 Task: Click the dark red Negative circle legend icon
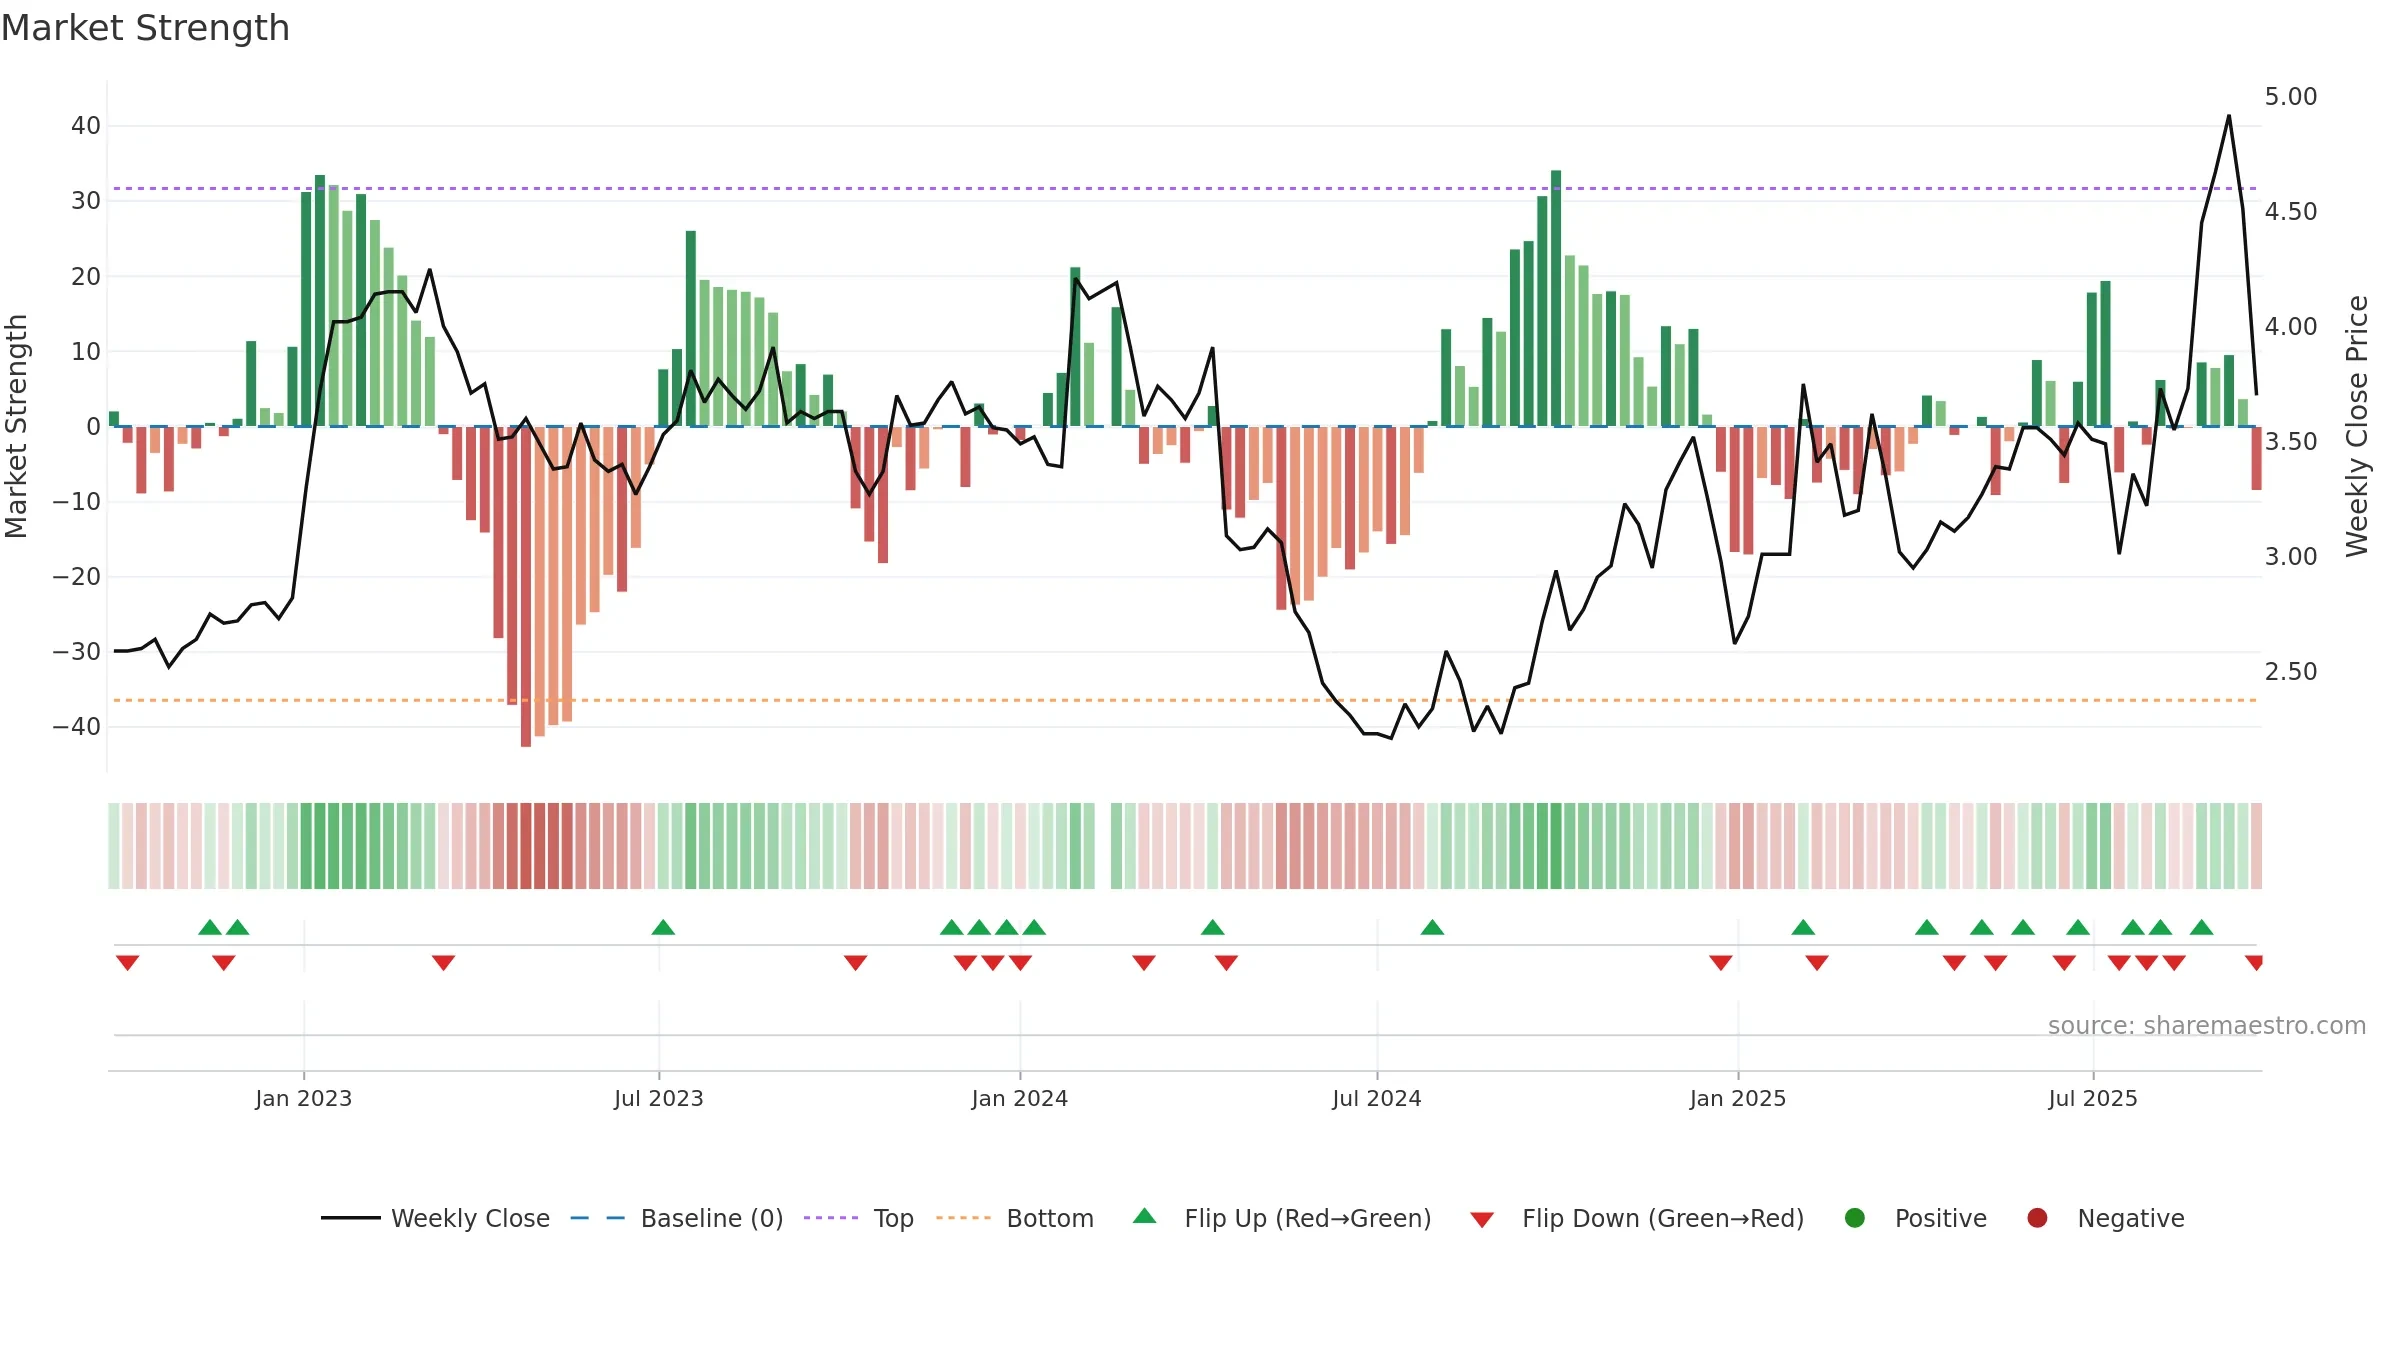pyautogui.click(x=2037, y=1218)
